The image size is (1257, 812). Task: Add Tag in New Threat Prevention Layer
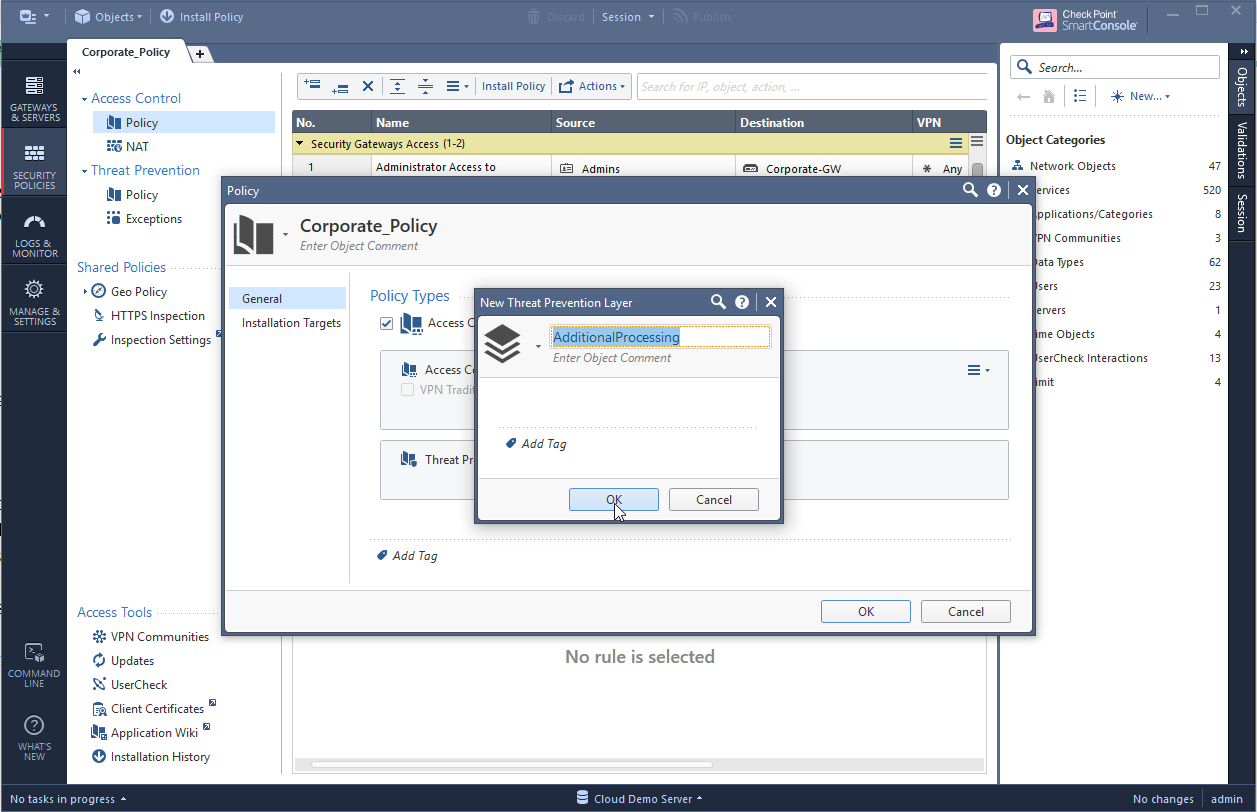pyautogui.click(x=536, y=443)
